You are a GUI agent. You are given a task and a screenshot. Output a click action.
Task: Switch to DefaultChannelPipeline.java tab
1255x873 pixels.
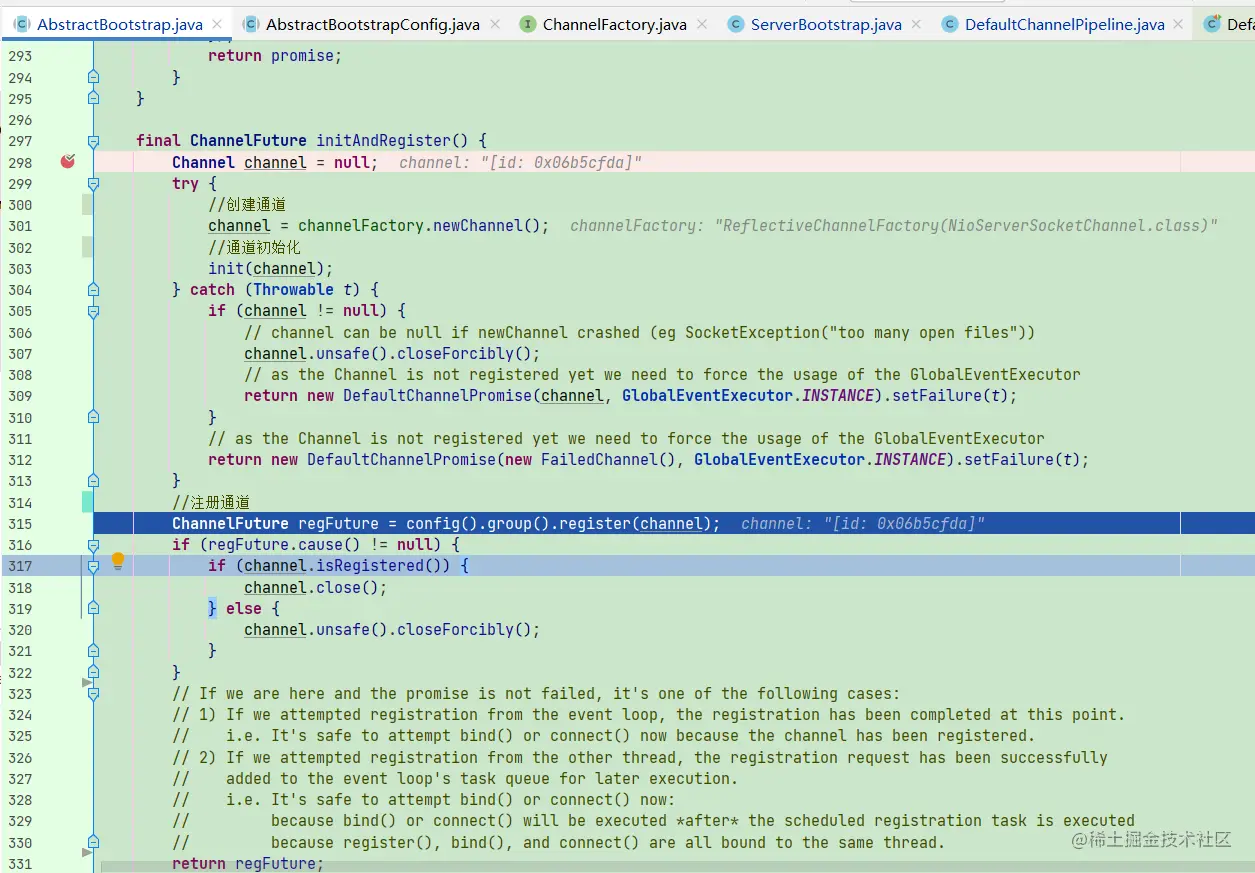(1064, 24)
